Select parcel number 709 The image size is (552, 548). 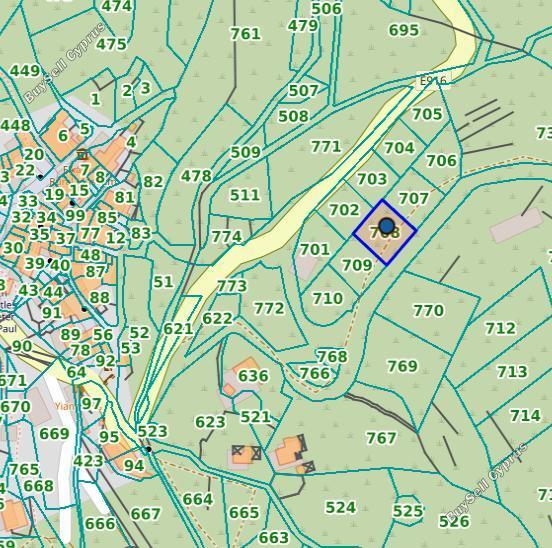[357, 265]
